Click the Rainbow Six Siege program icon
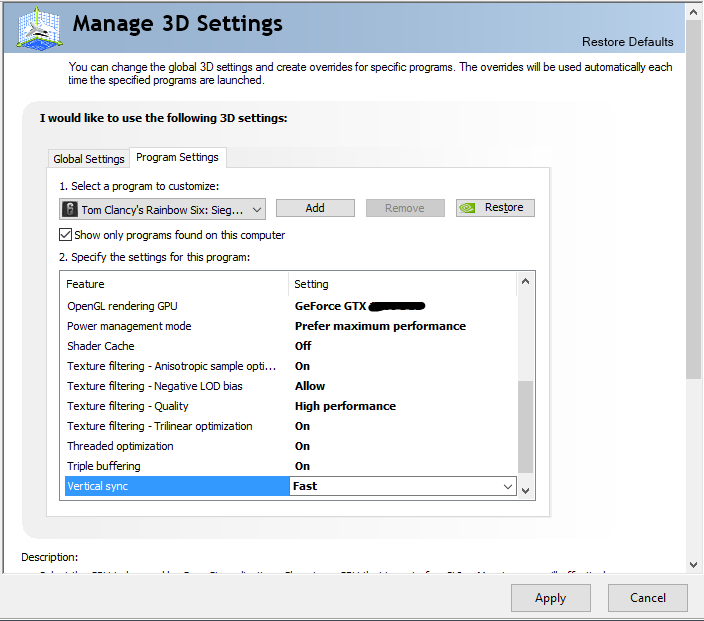This screenshot has width=704, height=621. 70,209
